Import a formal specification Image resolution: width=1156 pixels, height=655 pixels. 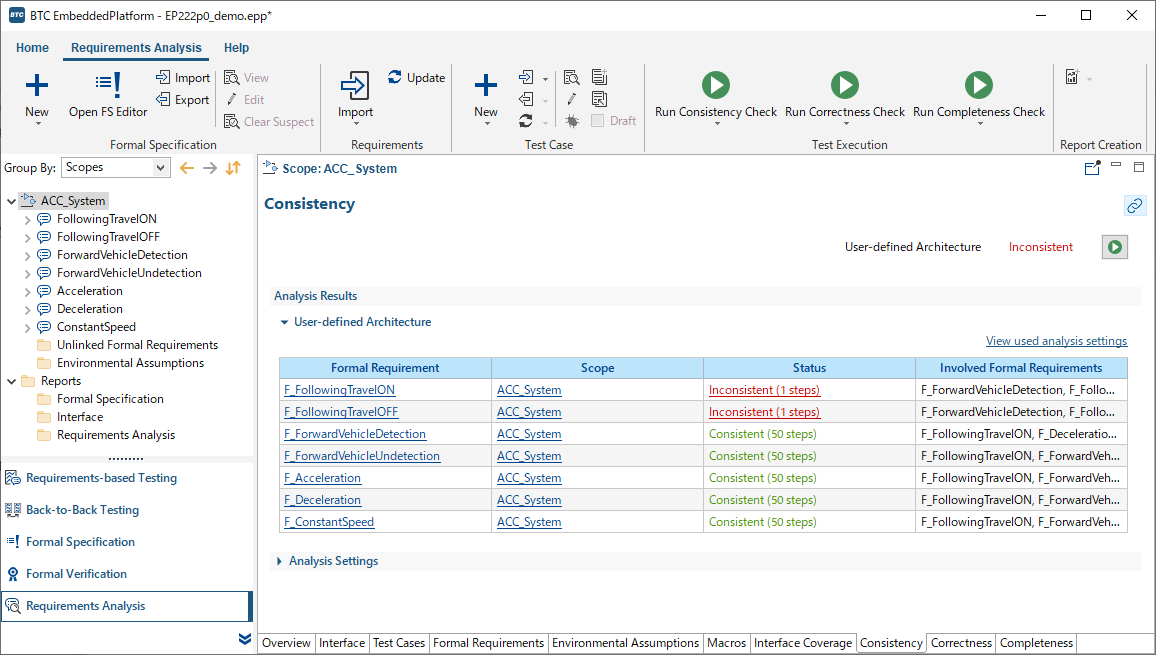tap(183, 77)
